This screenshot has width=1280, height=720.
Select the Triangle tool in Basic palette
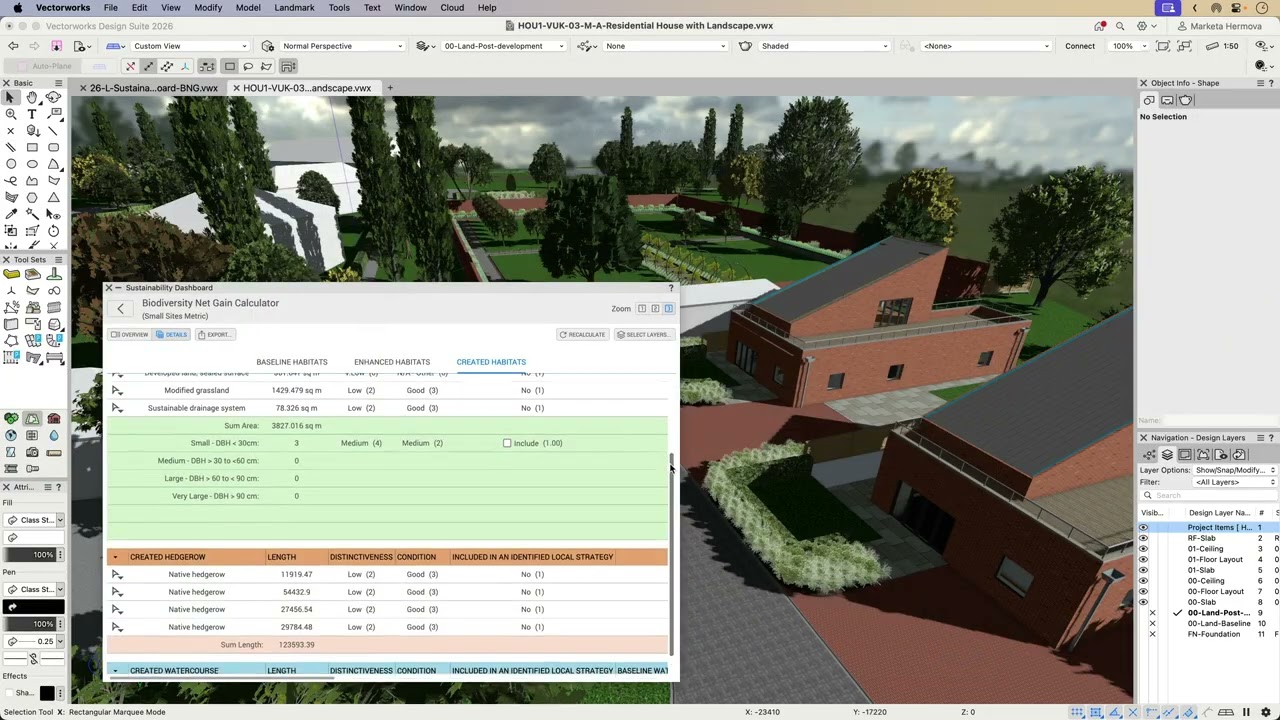53,197
